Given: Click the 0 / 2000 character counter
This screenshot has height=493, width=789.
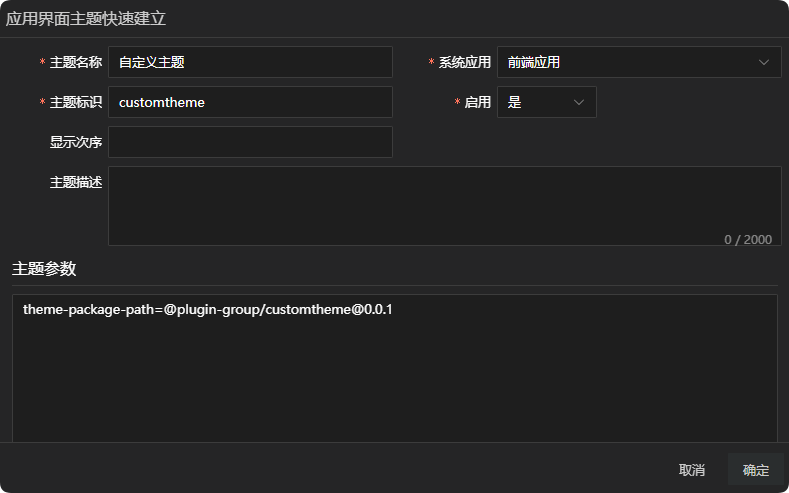Looking at the screenshot, I should (x=748, y=239).
